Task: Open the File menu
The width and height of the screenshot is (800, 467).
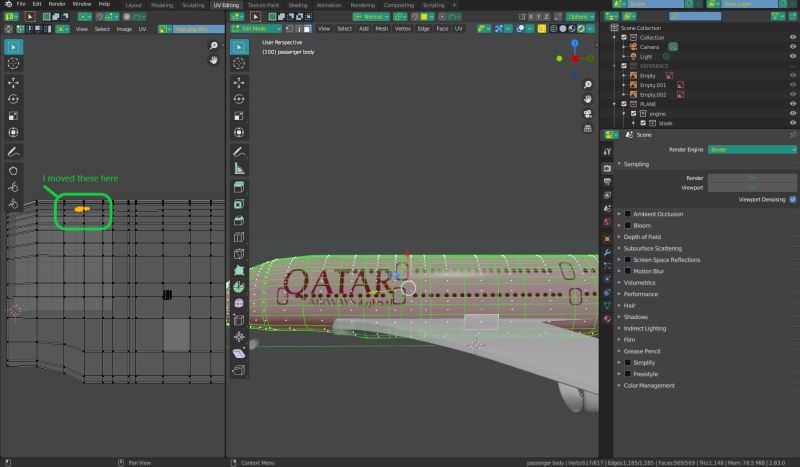Action: pyautogui.click(x=21, y=4)
